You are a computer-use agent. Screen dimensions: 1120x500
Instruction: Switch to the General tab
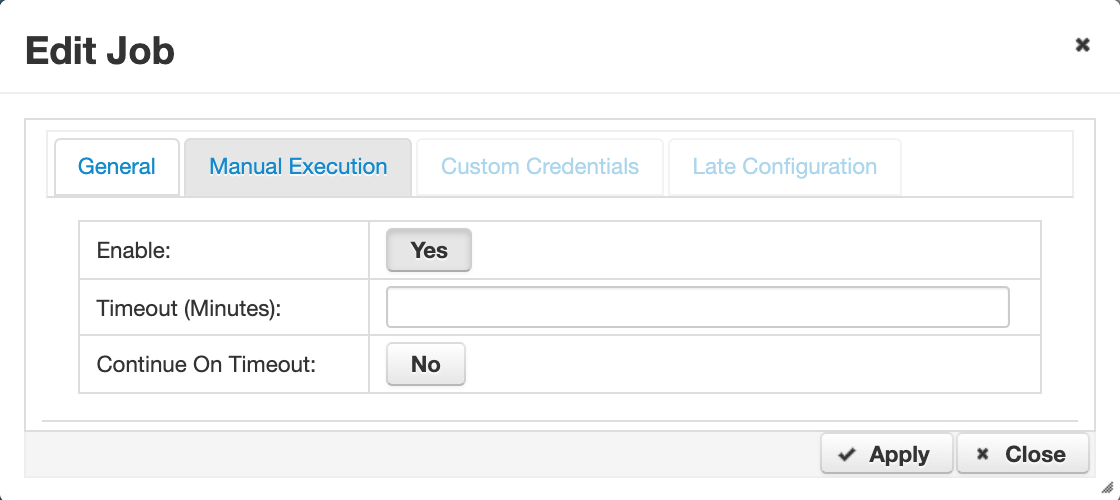116,166
